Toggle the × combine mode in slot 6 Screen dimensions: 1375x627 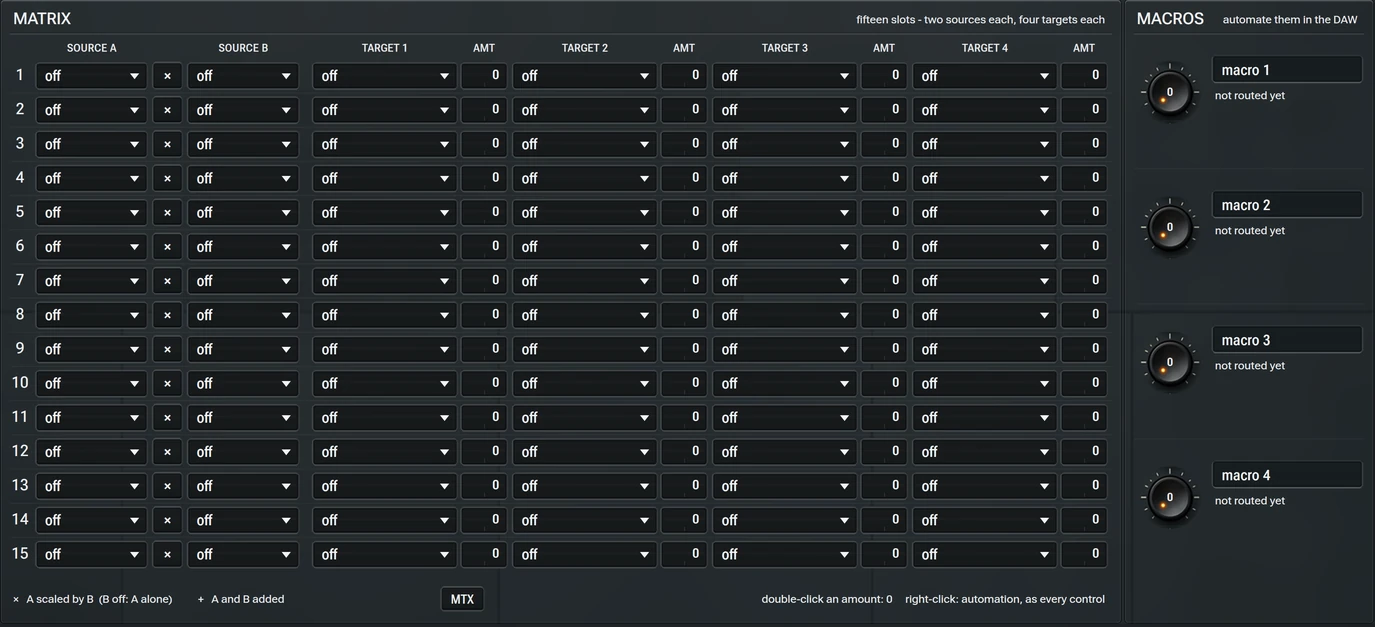[x=167, y=246]
